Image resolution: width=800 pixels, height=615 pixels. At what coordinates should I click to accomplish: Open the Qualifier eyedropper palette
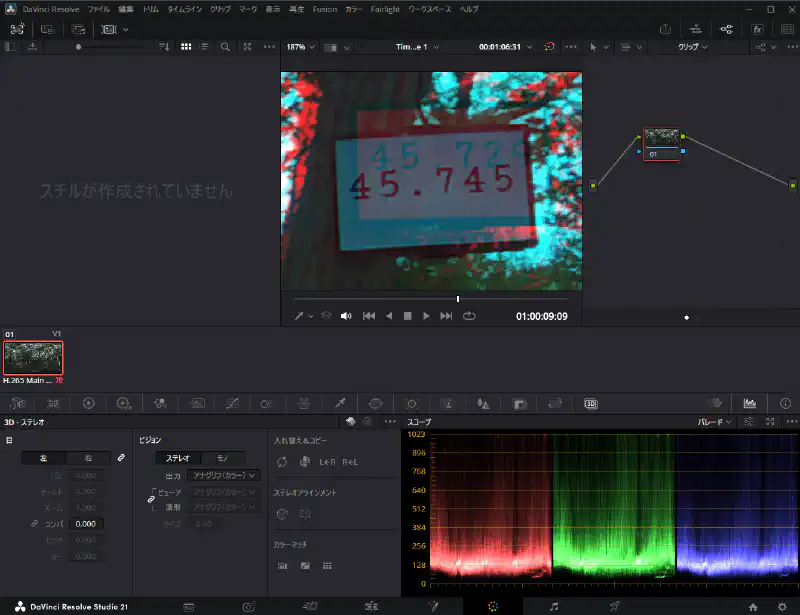click(340, 404)
